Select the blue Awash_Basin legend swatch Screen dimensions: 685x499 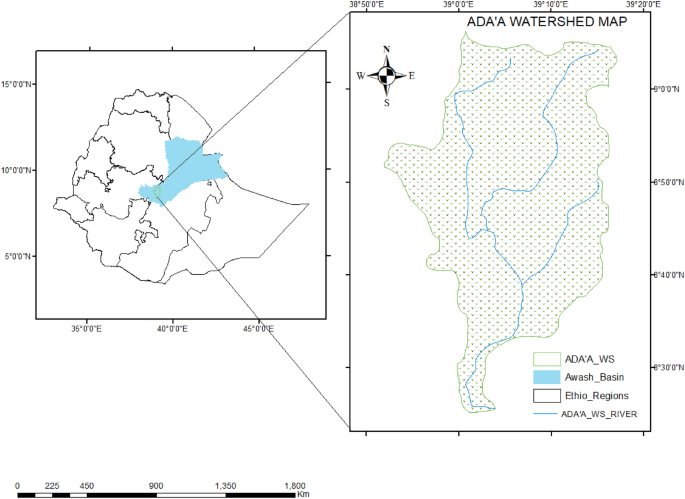click(547, 377)
